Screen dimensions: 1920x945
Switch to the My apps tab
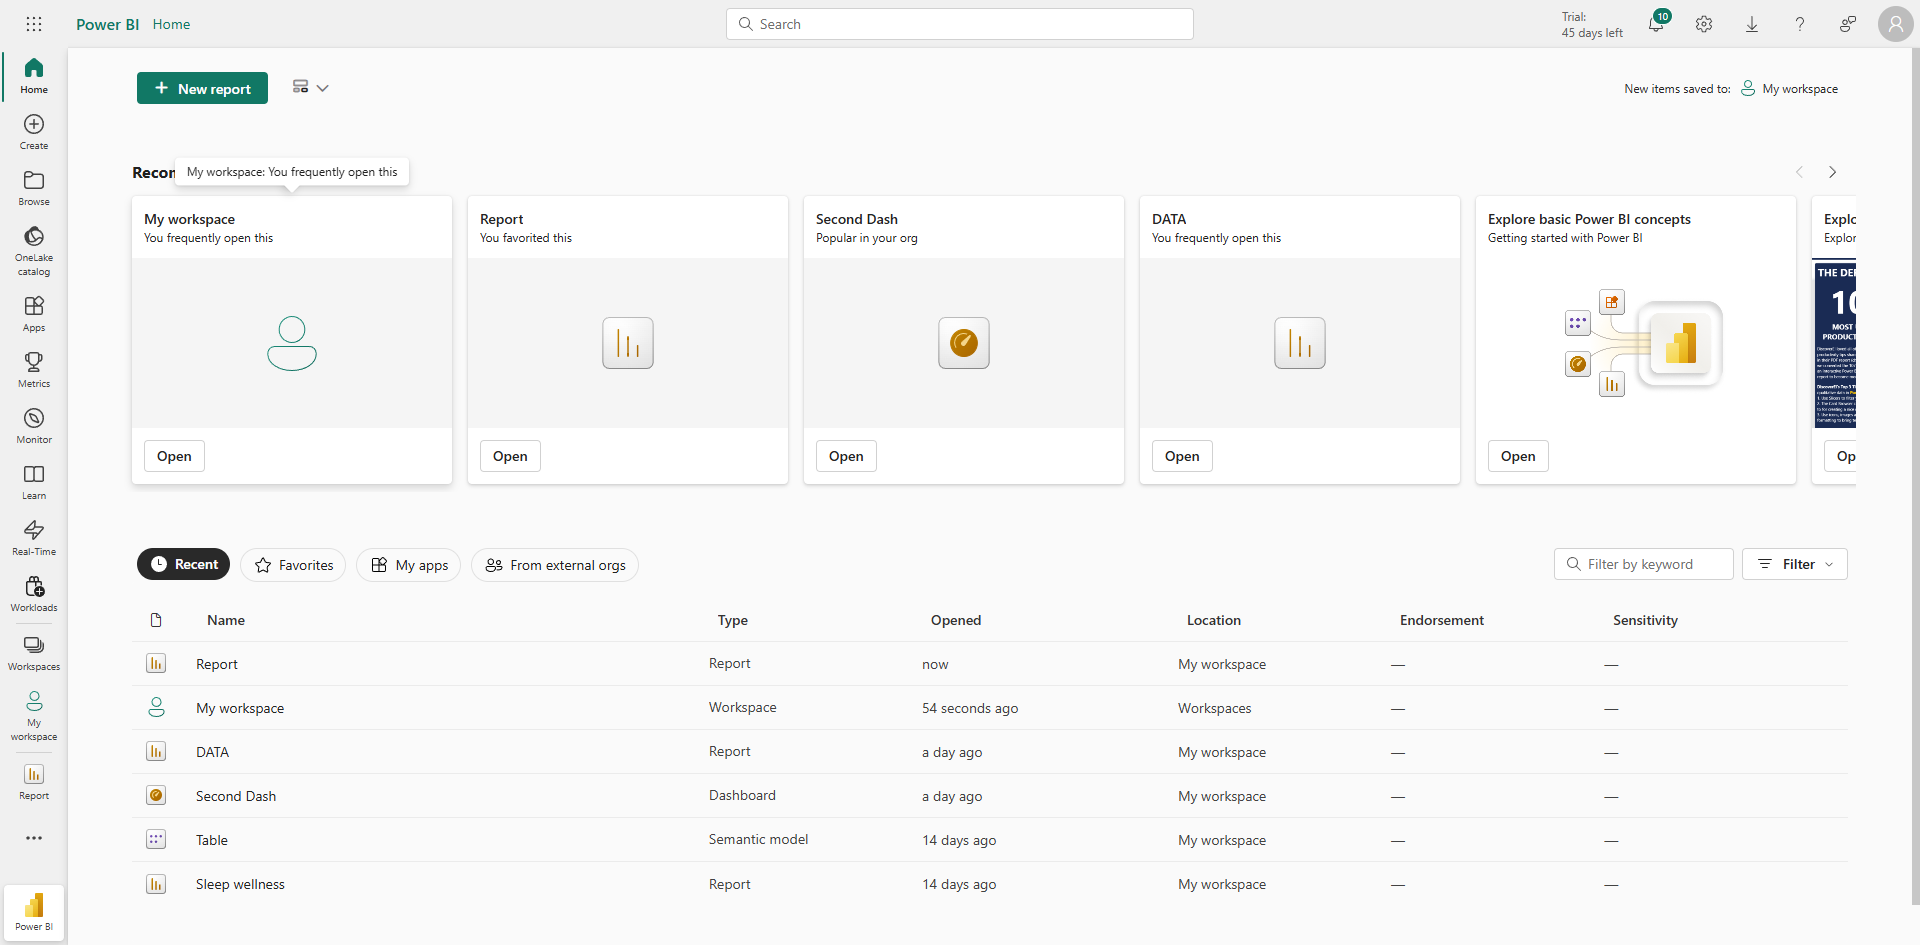(x=409, y=565)
